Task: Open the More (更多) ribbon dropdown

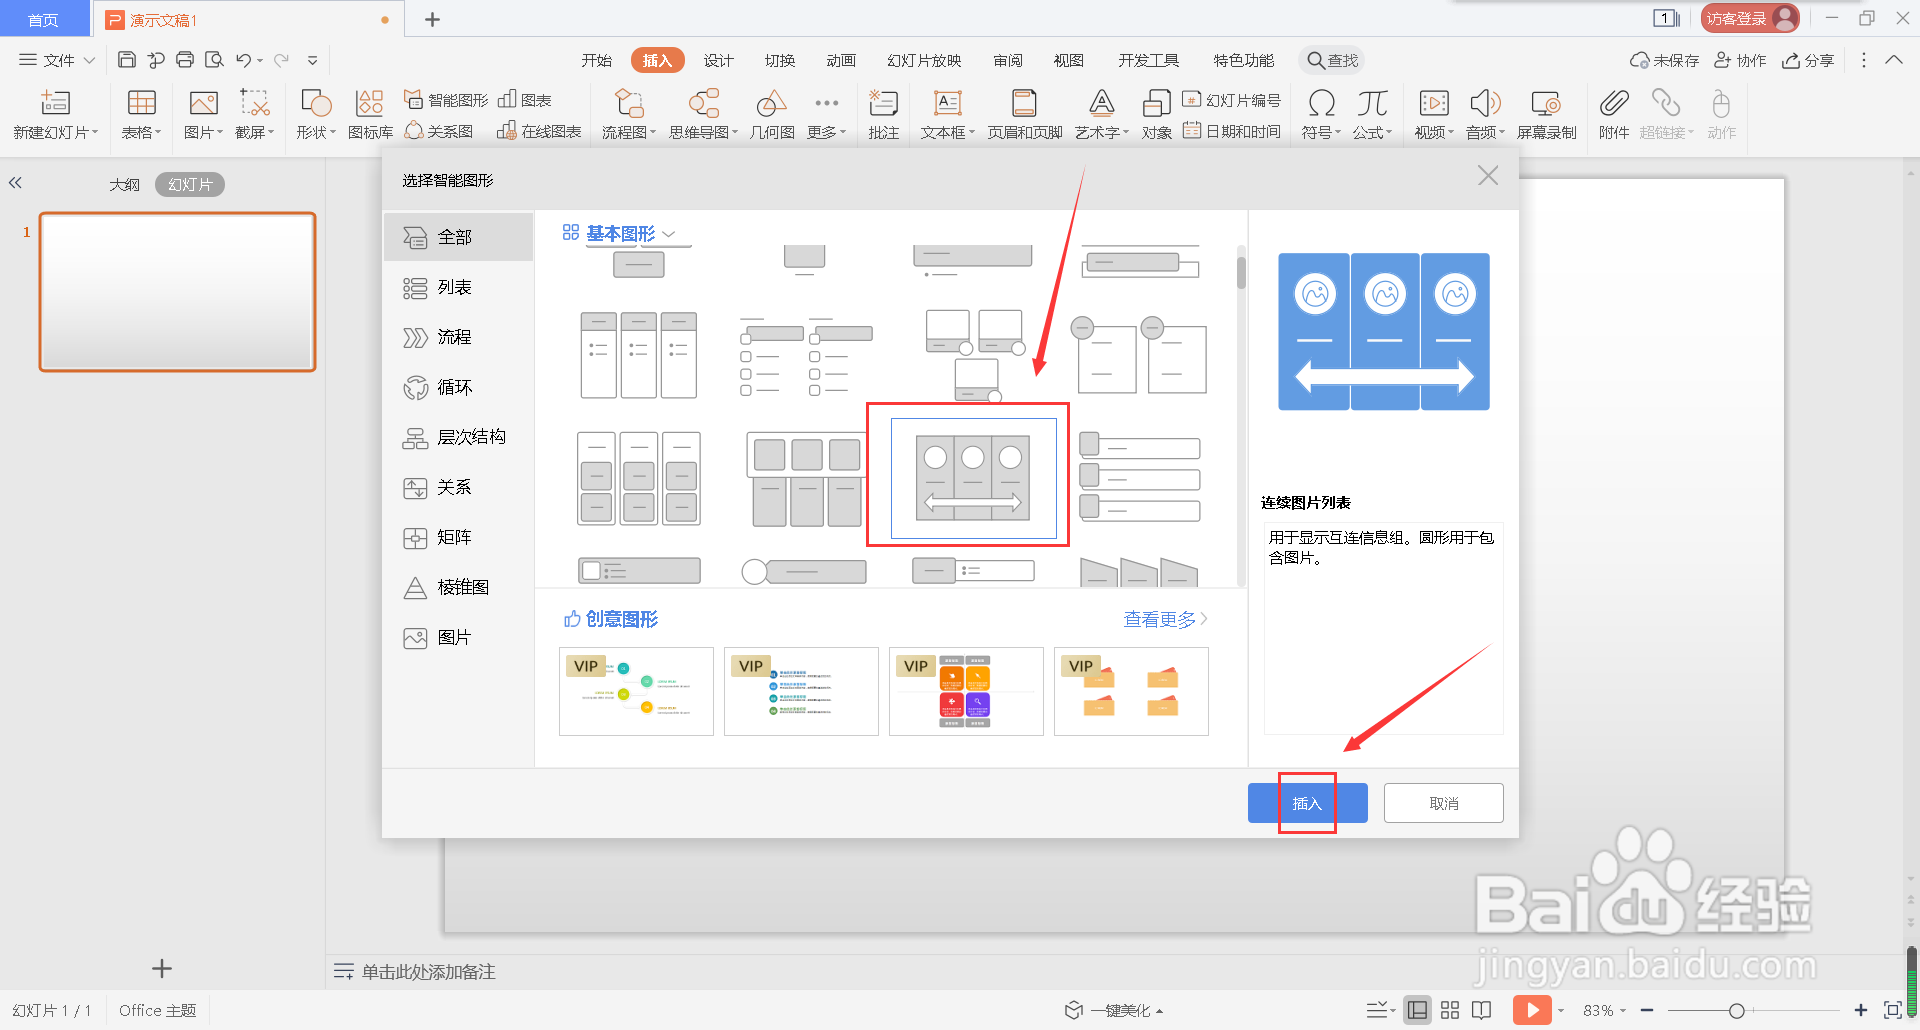Action: click(827, 113)
